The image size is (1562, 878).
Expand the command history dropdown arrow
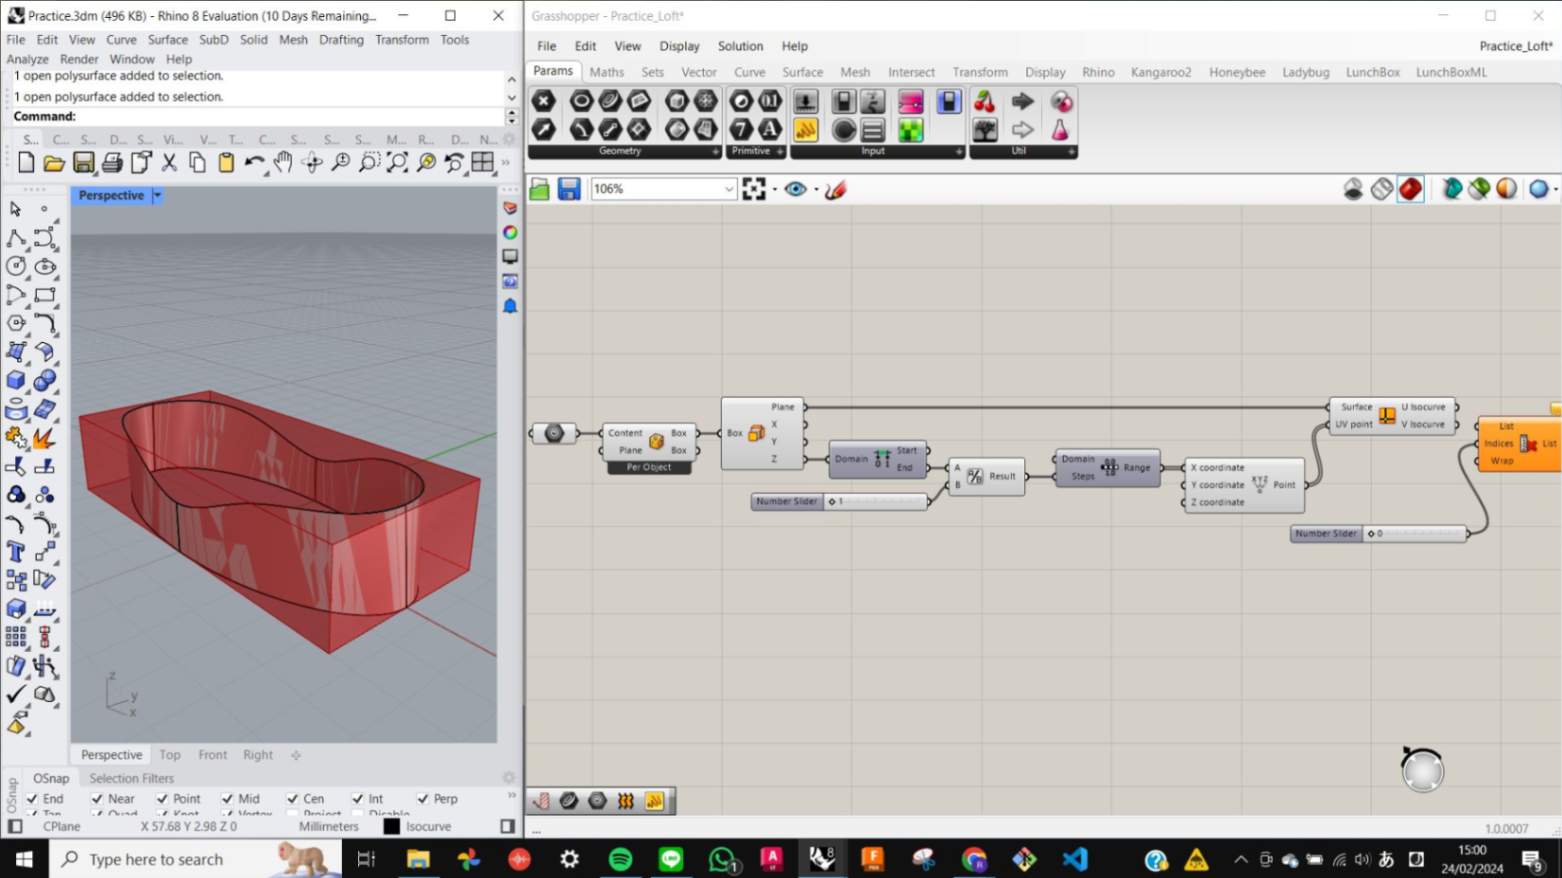[512, 98]
